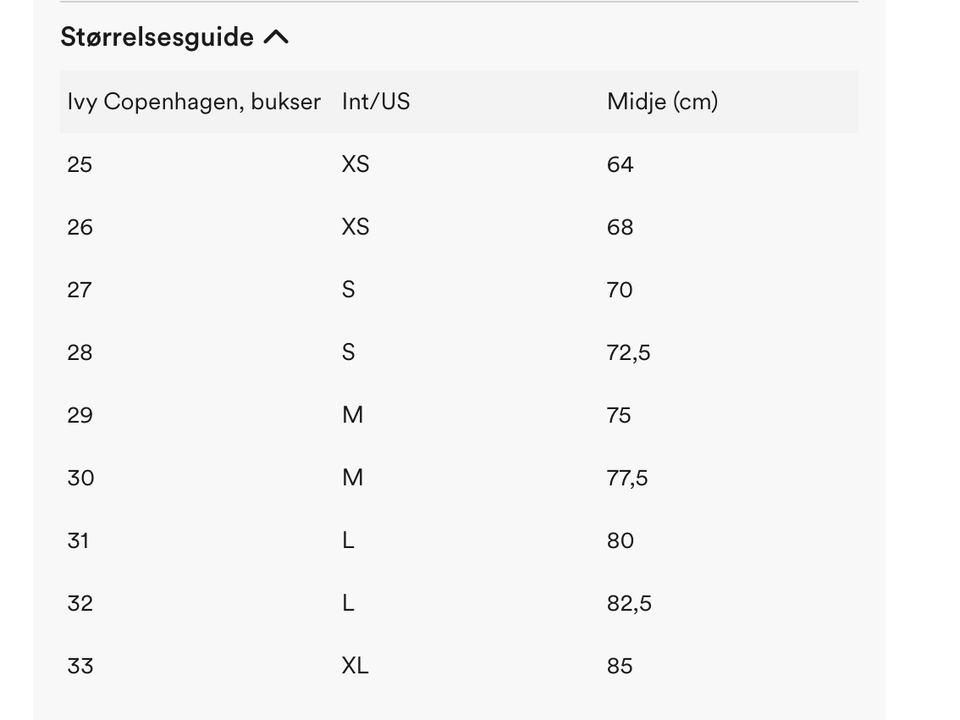Select size 25 in the table
This screenshot has height=720, width=960.
pos(80,164)
